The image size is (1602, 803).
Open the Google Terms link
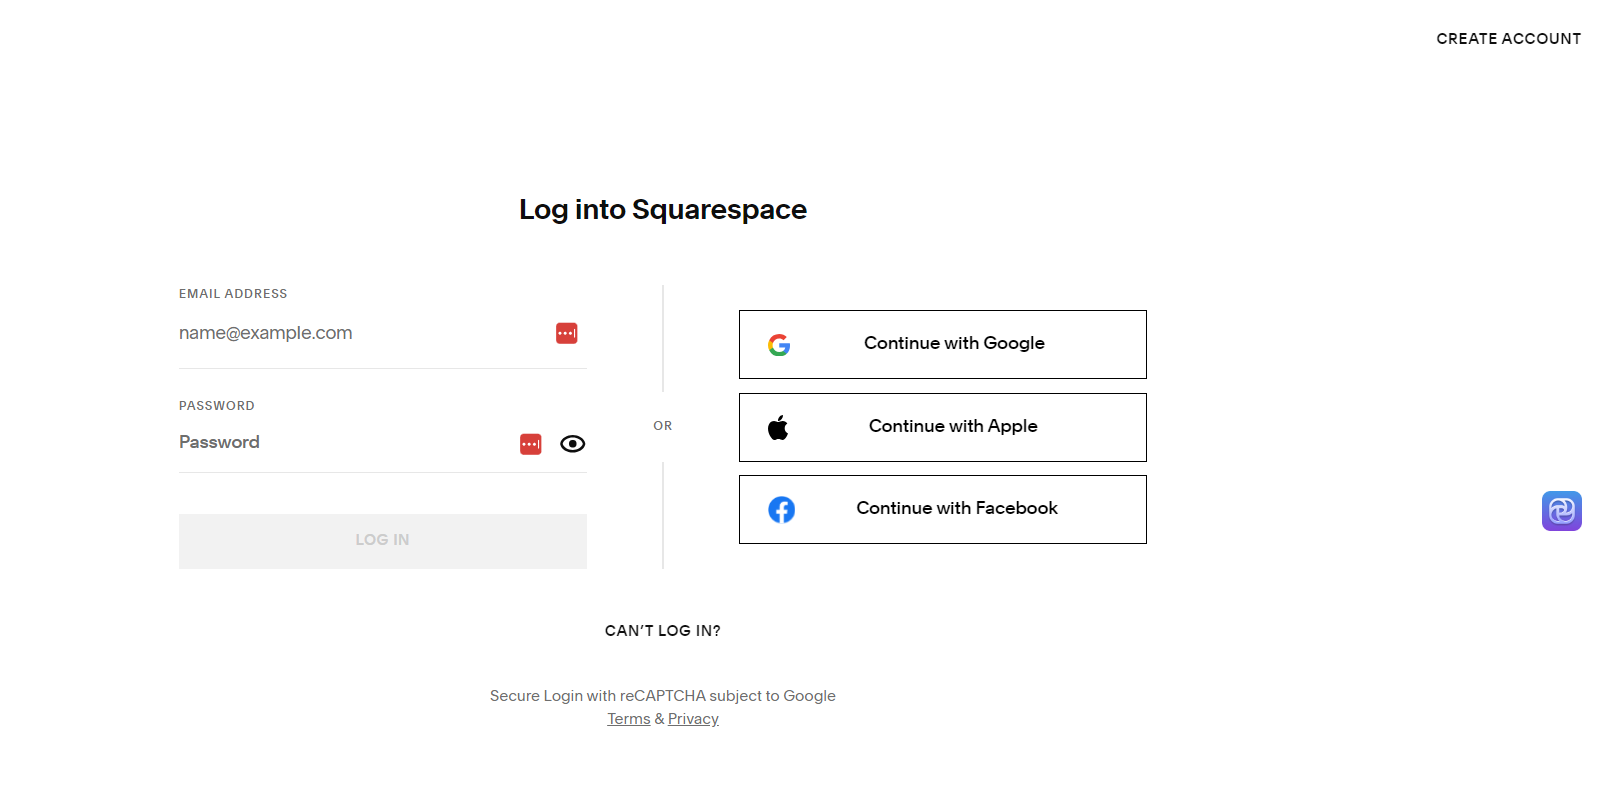click(x=629, y=719)
